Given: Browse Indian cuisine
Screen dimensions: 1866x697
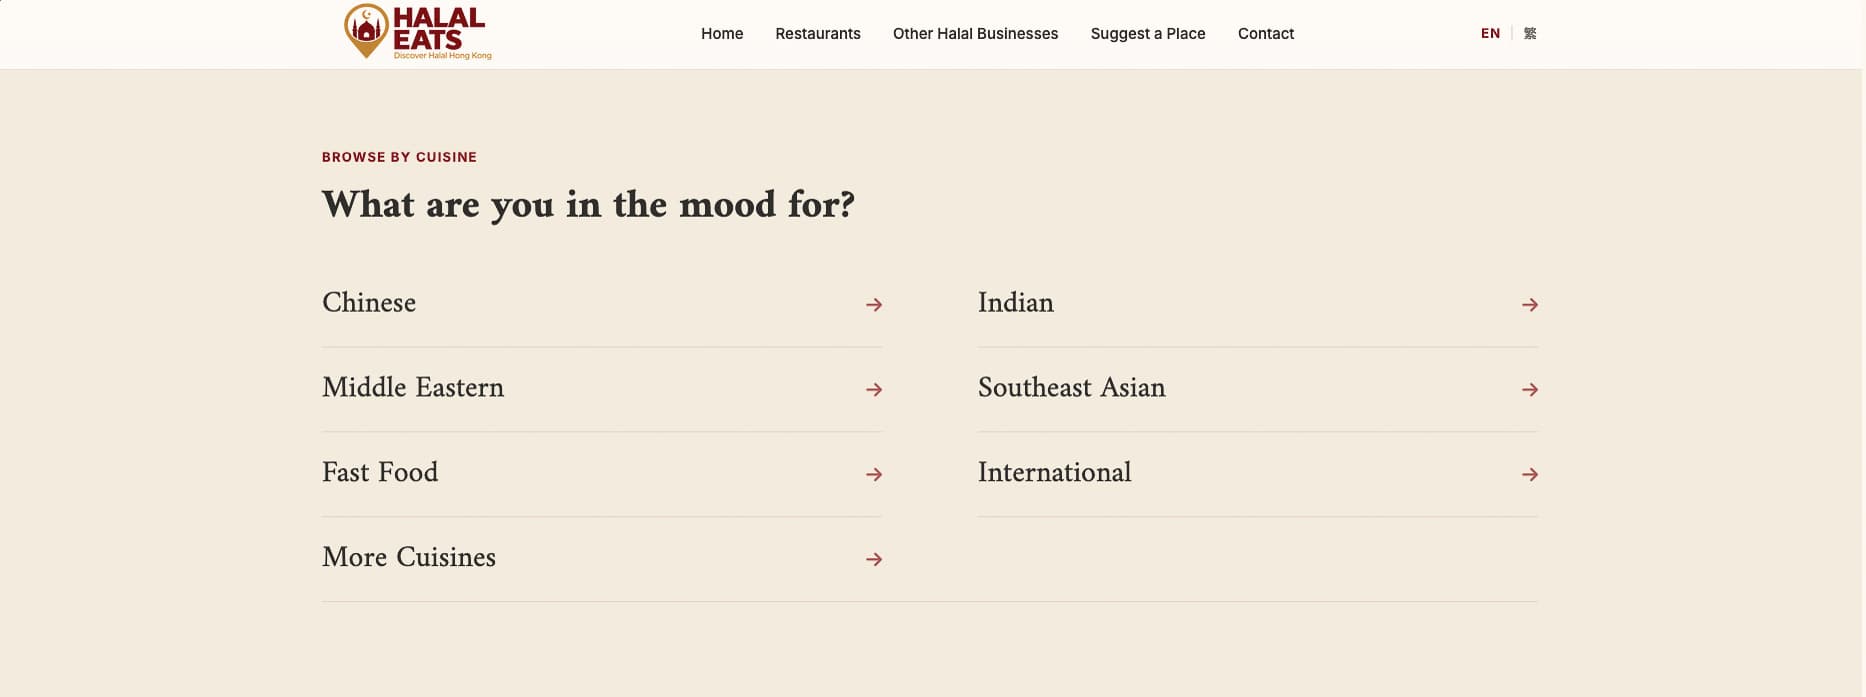Looking at the screenshot, I should coord(1258,304).
